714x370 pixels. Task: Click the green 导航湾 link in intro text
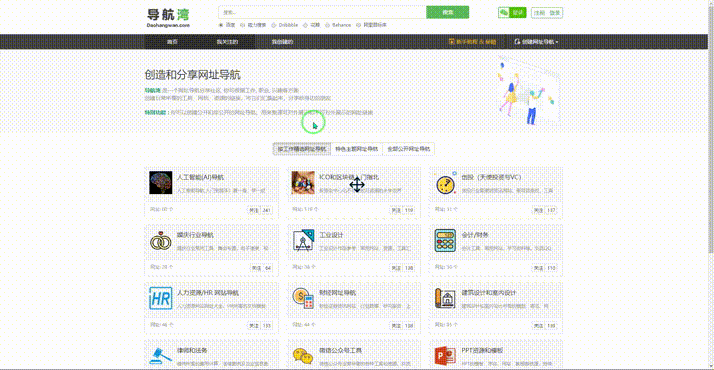(x=153, y=90)
